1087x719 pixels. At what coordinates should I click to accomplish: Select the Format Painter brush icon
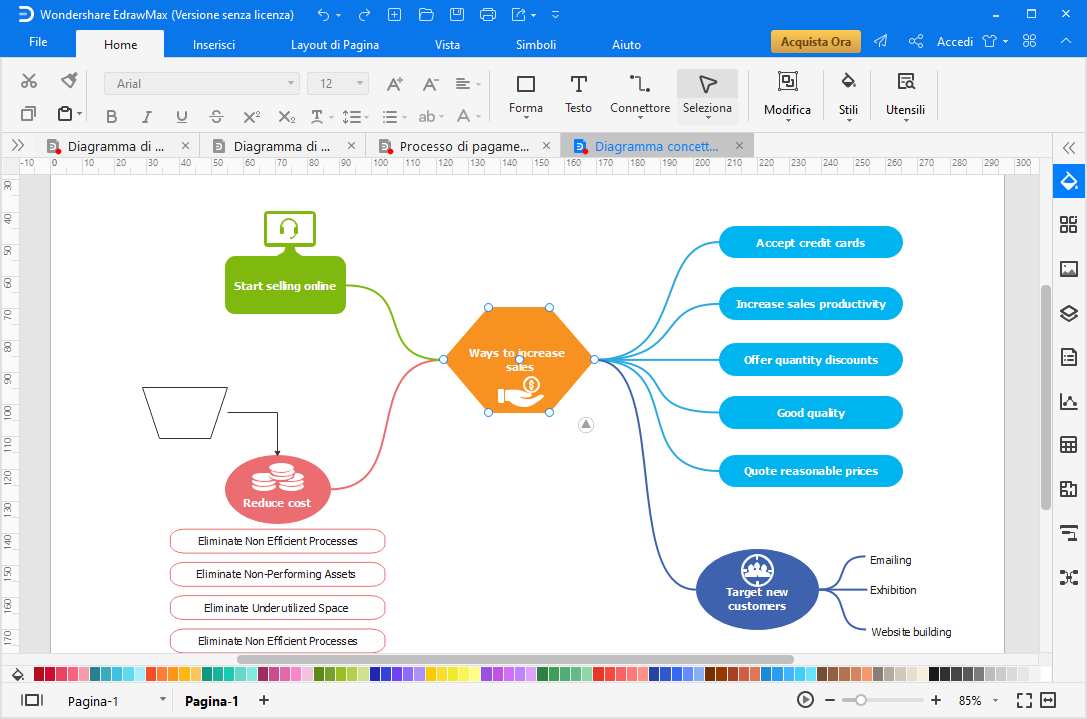tap(69, 81)
